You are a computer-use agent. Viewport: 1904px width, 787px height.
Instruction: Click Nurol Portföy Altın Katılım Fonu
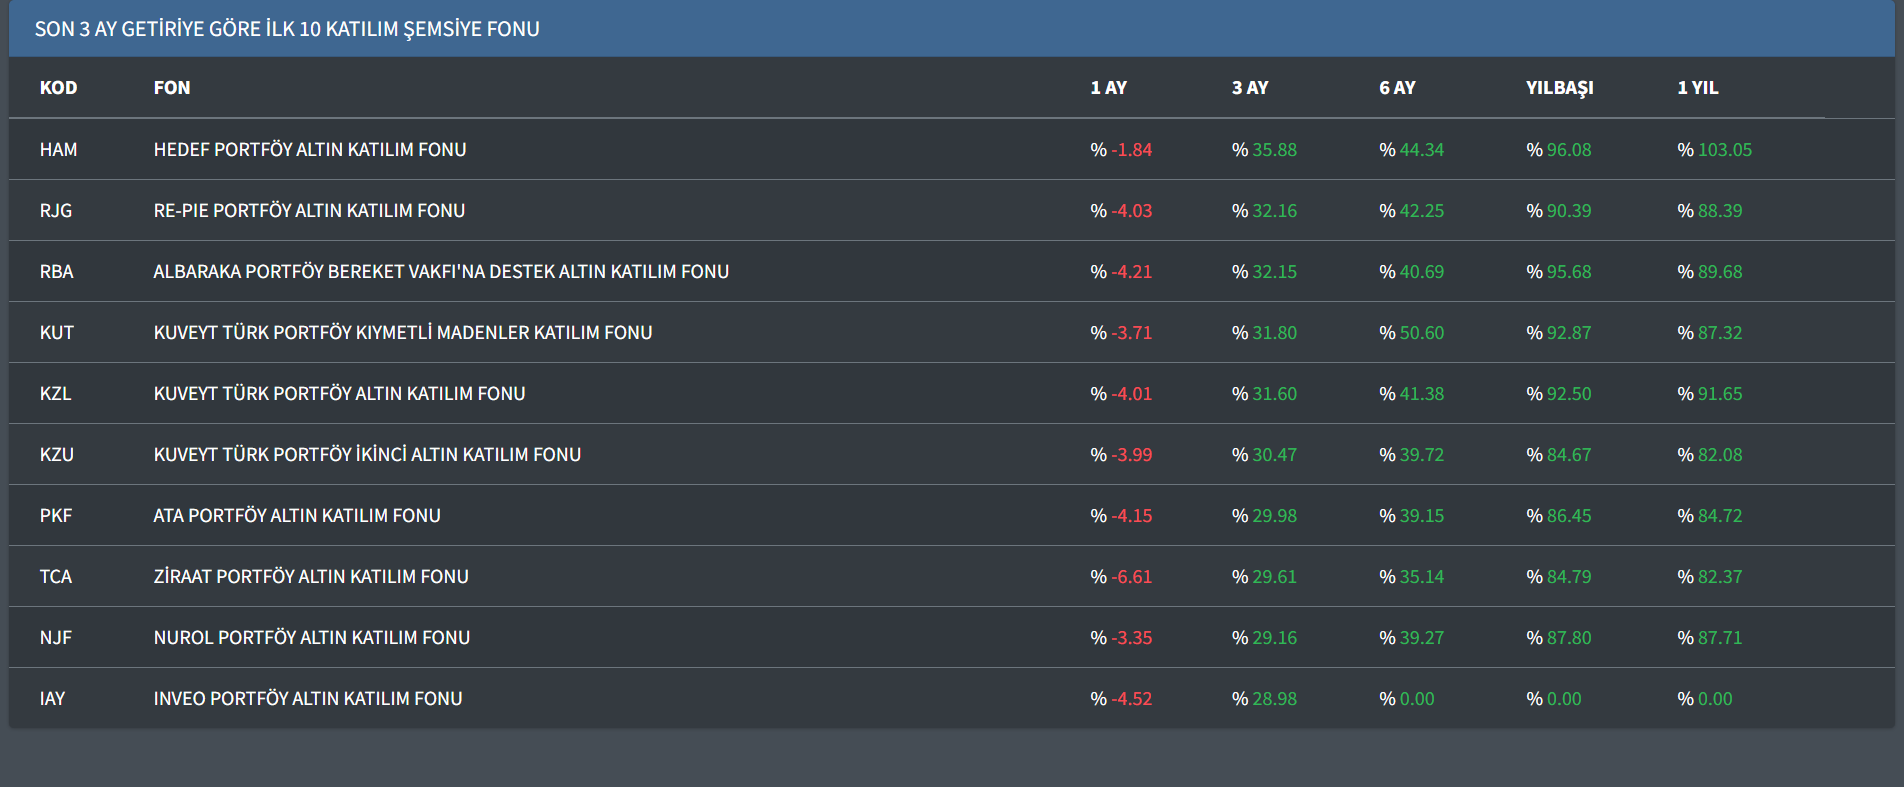(x=311, y=638)
